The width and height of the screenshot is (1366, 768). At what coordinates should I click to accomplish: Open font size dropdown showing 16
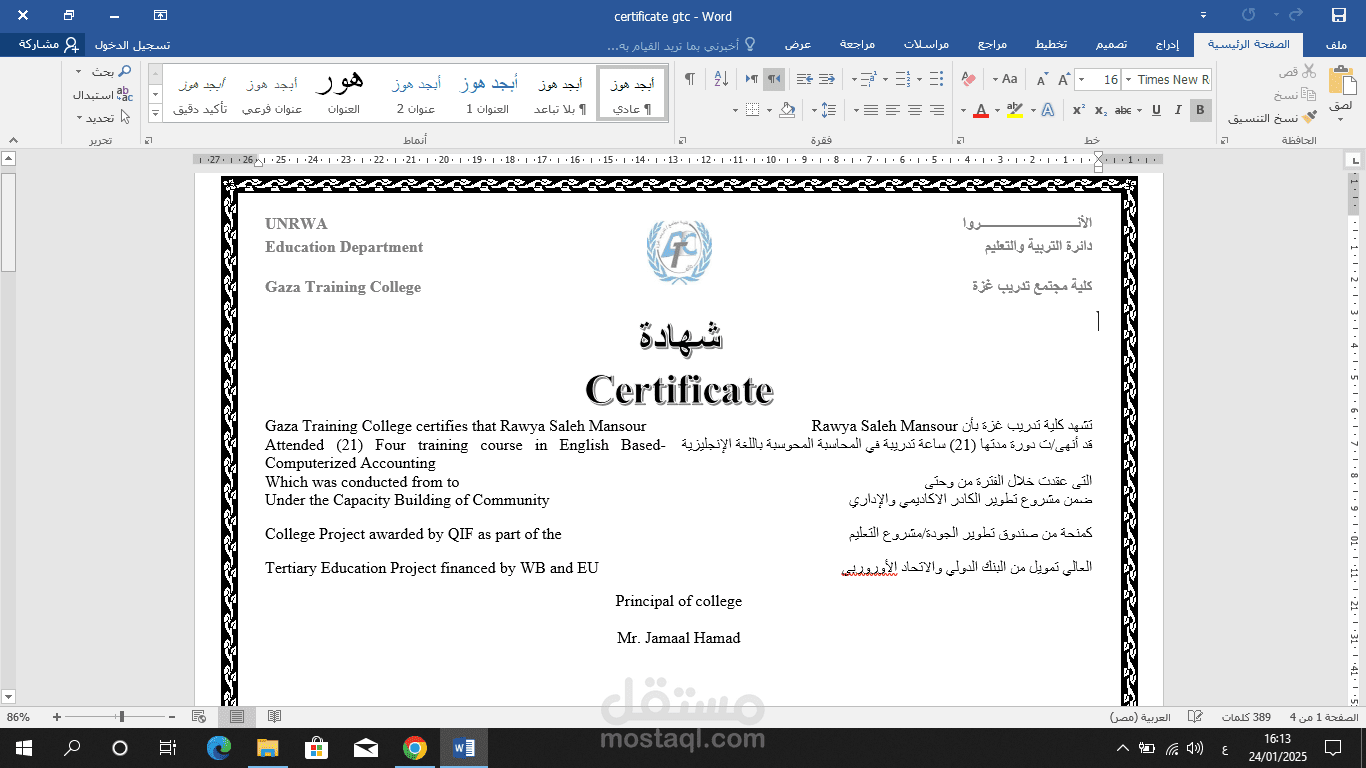click(x=1081, y=79)
